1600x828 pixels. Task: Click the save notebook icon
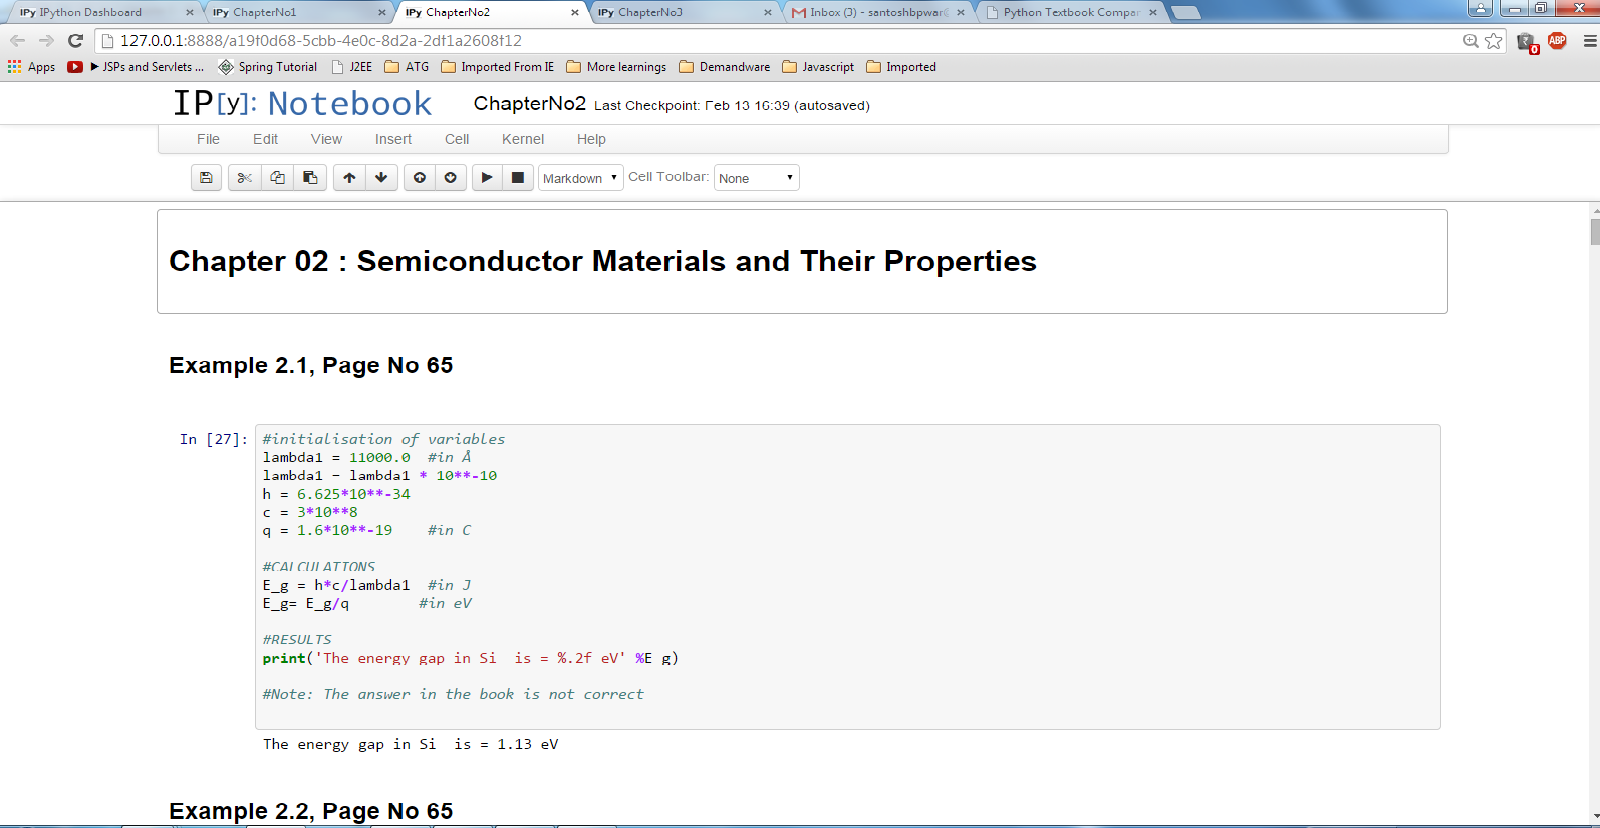click(206, 178)
